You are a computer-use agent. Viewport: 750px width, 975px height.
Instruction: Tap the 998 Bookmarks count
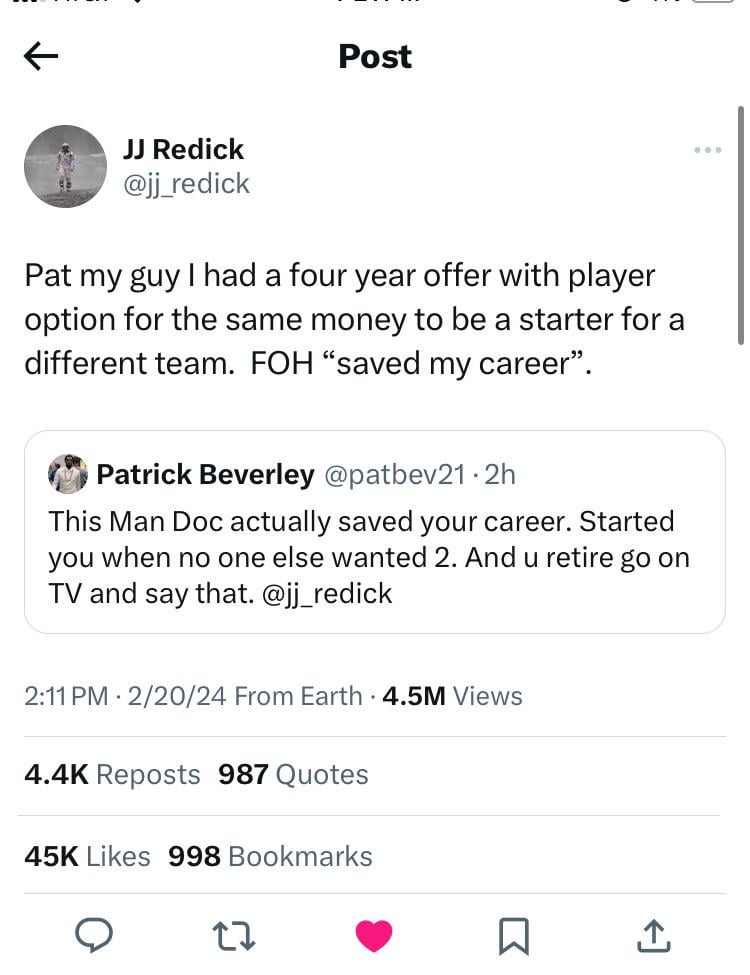[x=270, y=856]
